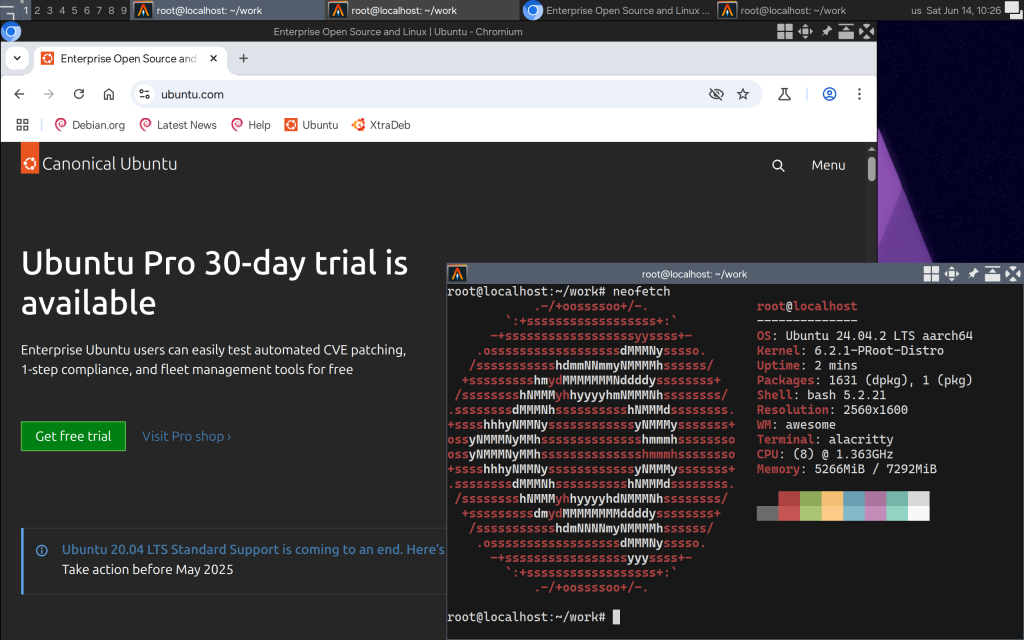Viewport: 1024px width, 640px height.
Task: Open the Chromium profile avatar button
Action: coord(829,94)
